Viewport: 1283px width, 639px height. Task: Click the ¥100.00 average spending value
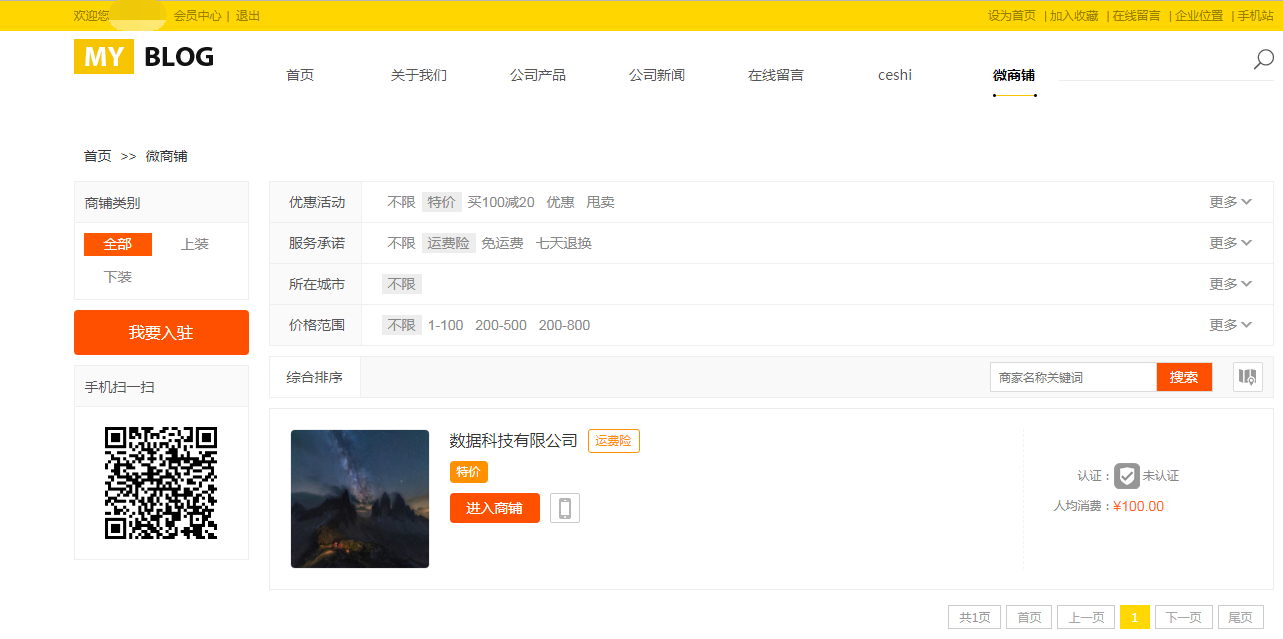(x=1138, y=506)
